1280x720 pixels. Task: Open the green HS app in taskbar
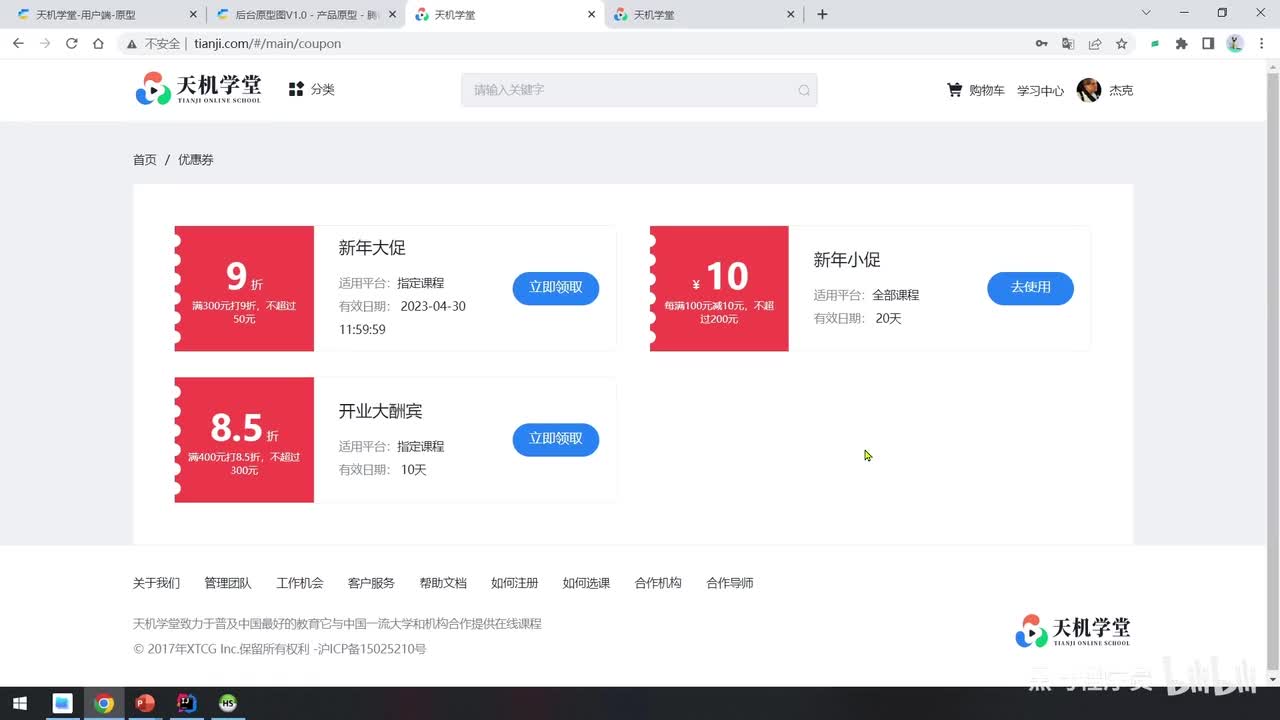[x=228, y=703]
